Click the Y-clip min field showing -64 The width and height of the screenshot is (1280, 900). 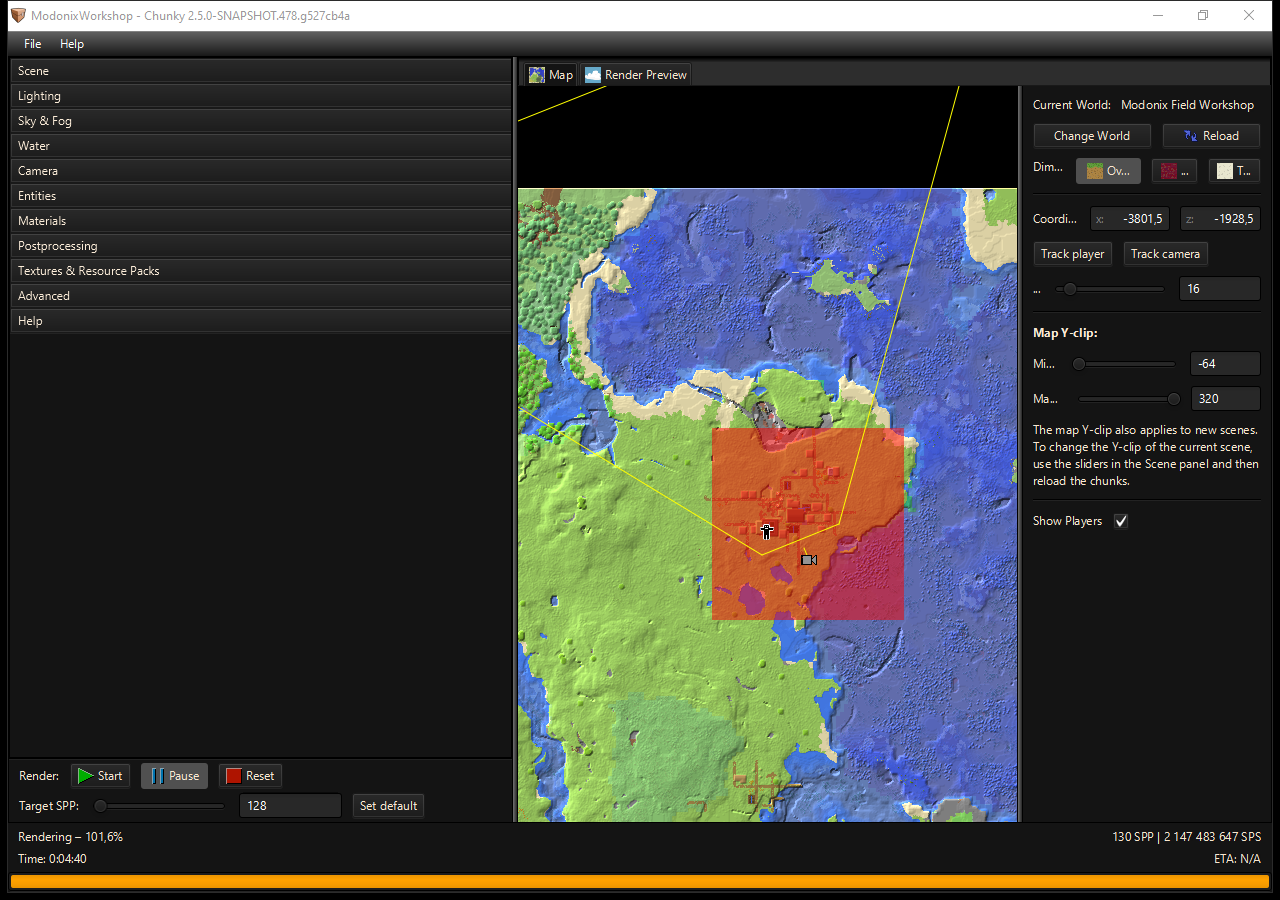(1225, 364)
